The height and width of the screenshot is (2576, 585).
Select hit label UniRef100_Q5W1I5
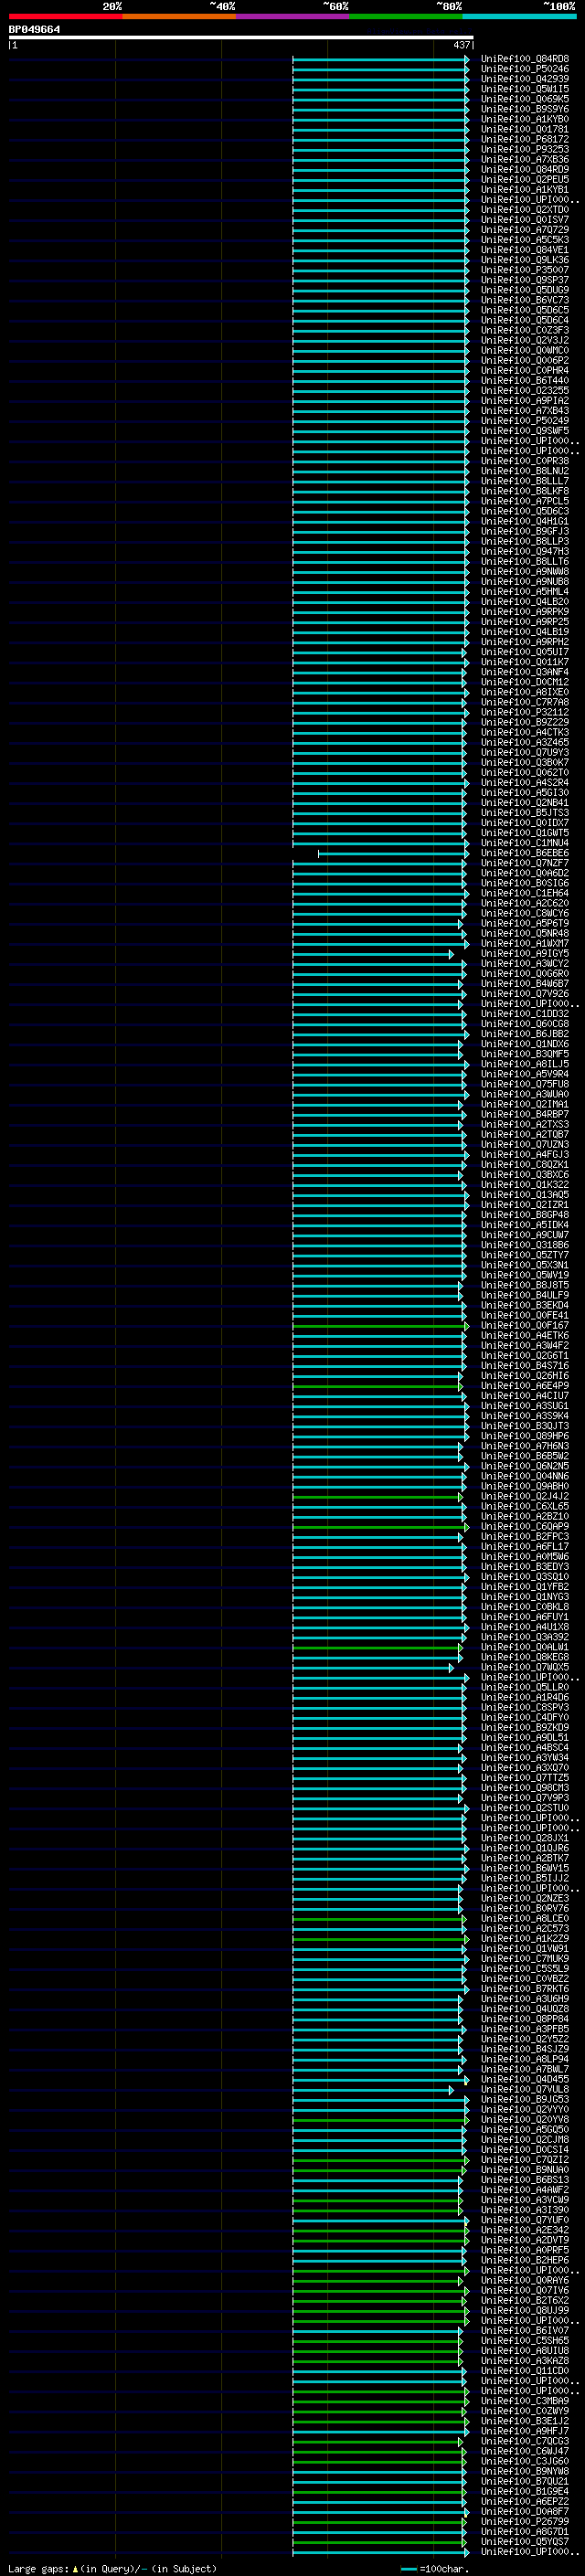coord(525,89)
